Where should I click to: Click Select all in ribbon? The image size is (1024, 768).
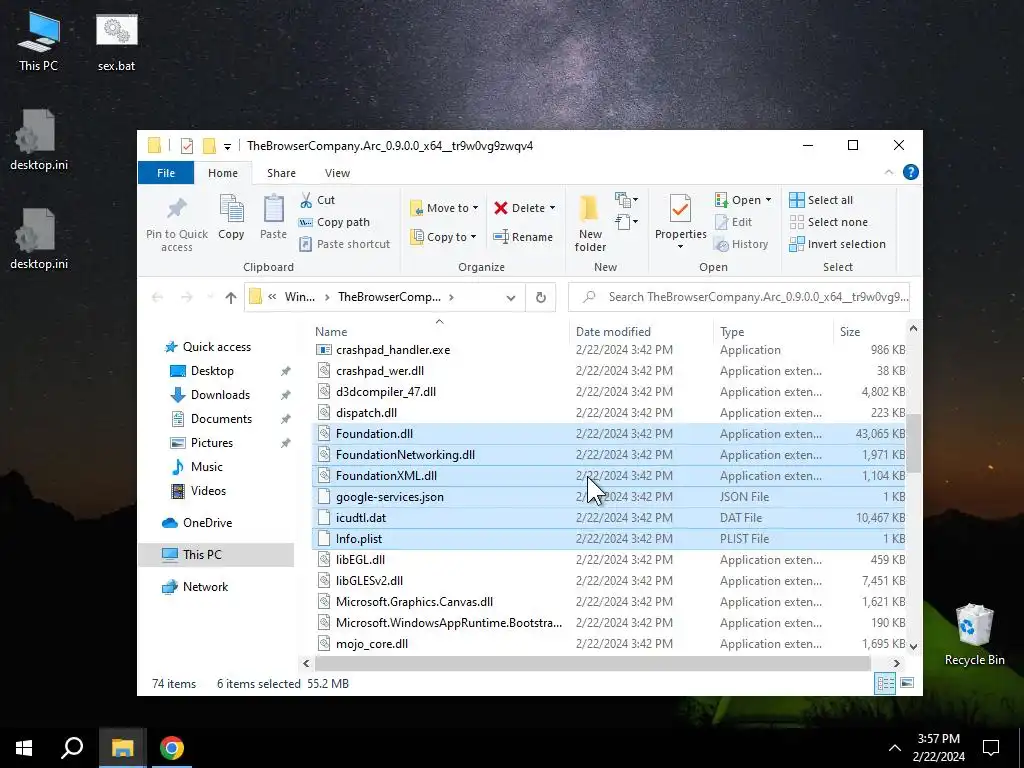821,200
